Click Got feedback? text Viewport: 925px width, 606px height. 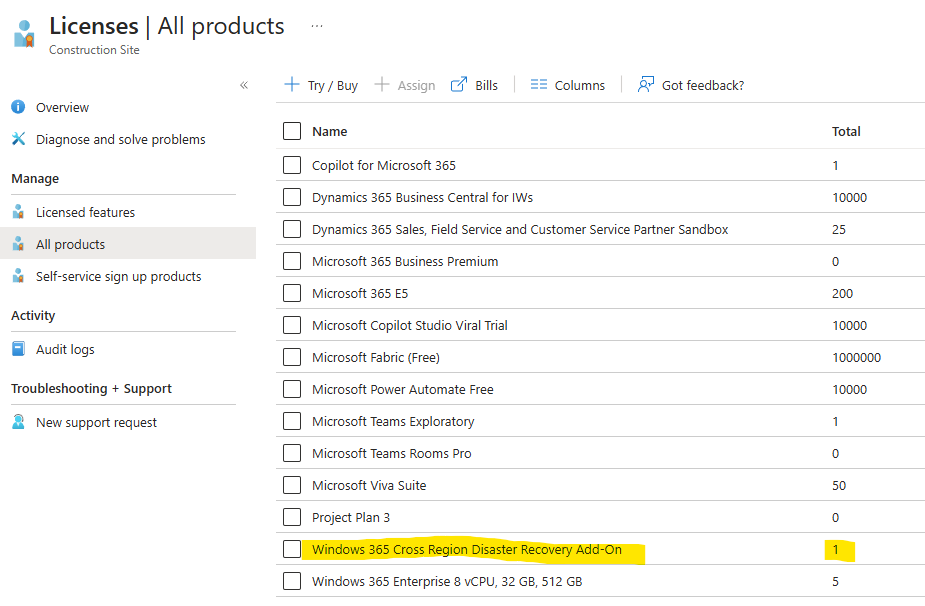click(703, 86)
